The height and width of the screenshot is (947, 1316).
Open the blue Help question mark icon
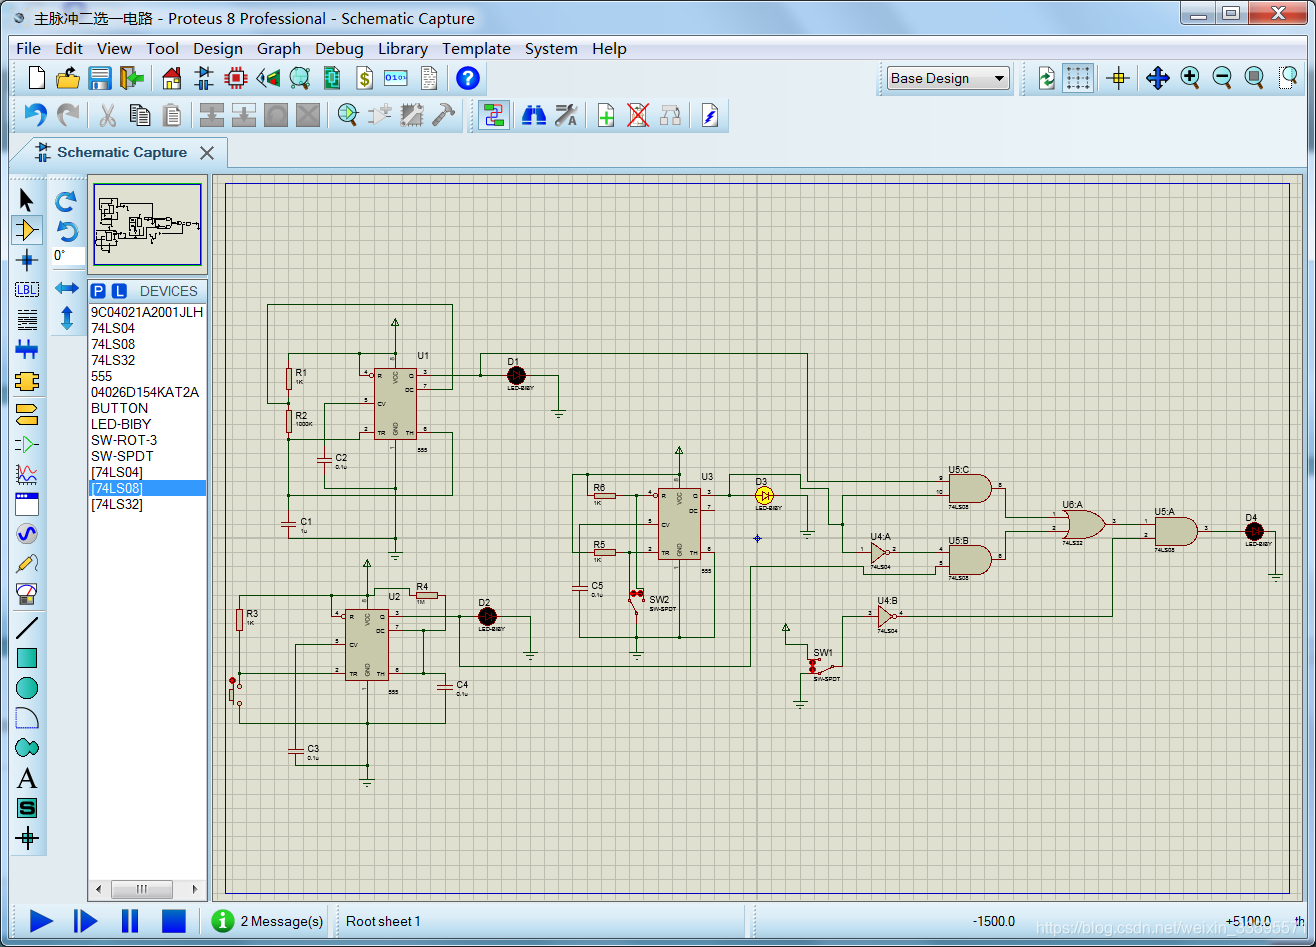[468, 78]
